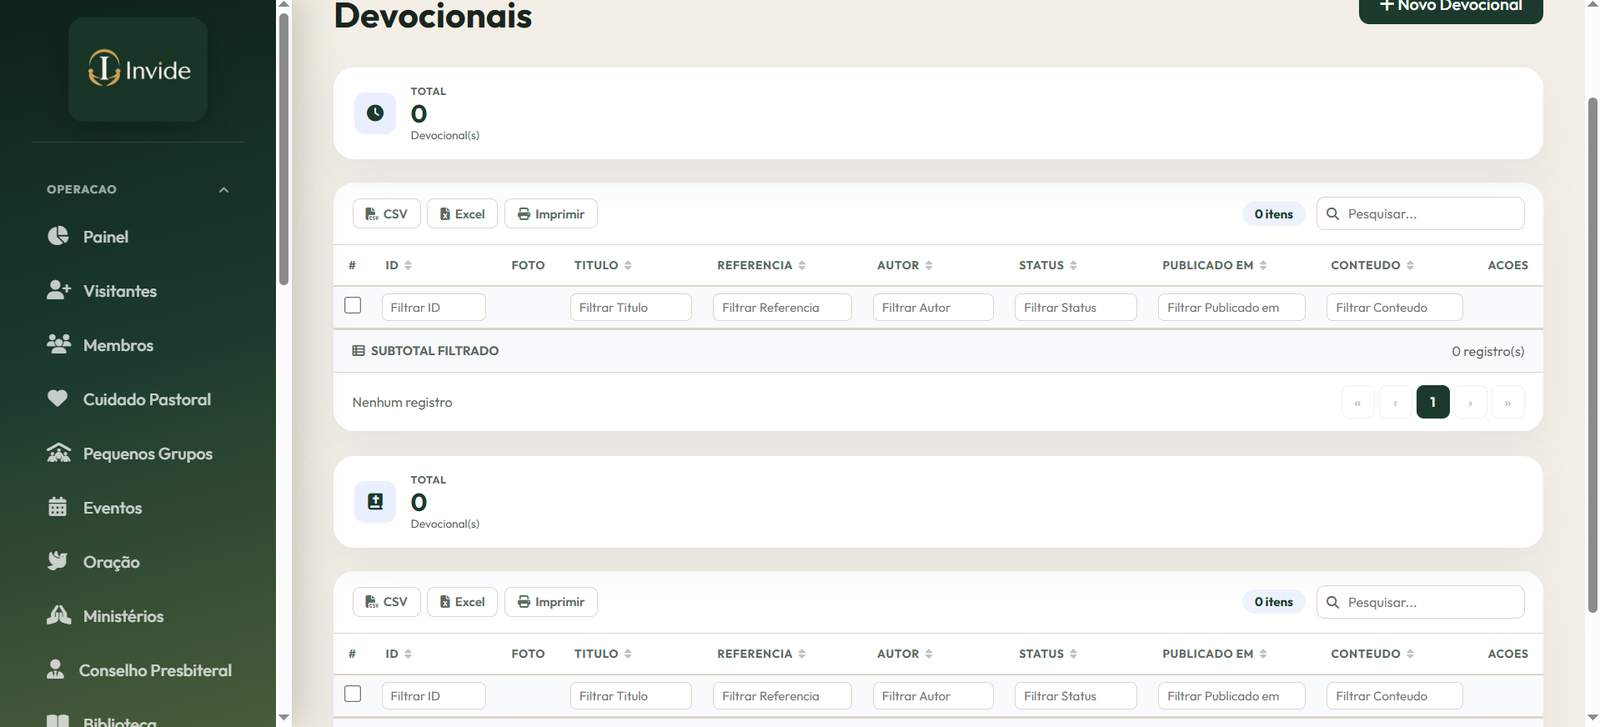Tick the select-all checkbox in the upper table

pos(353,305)
